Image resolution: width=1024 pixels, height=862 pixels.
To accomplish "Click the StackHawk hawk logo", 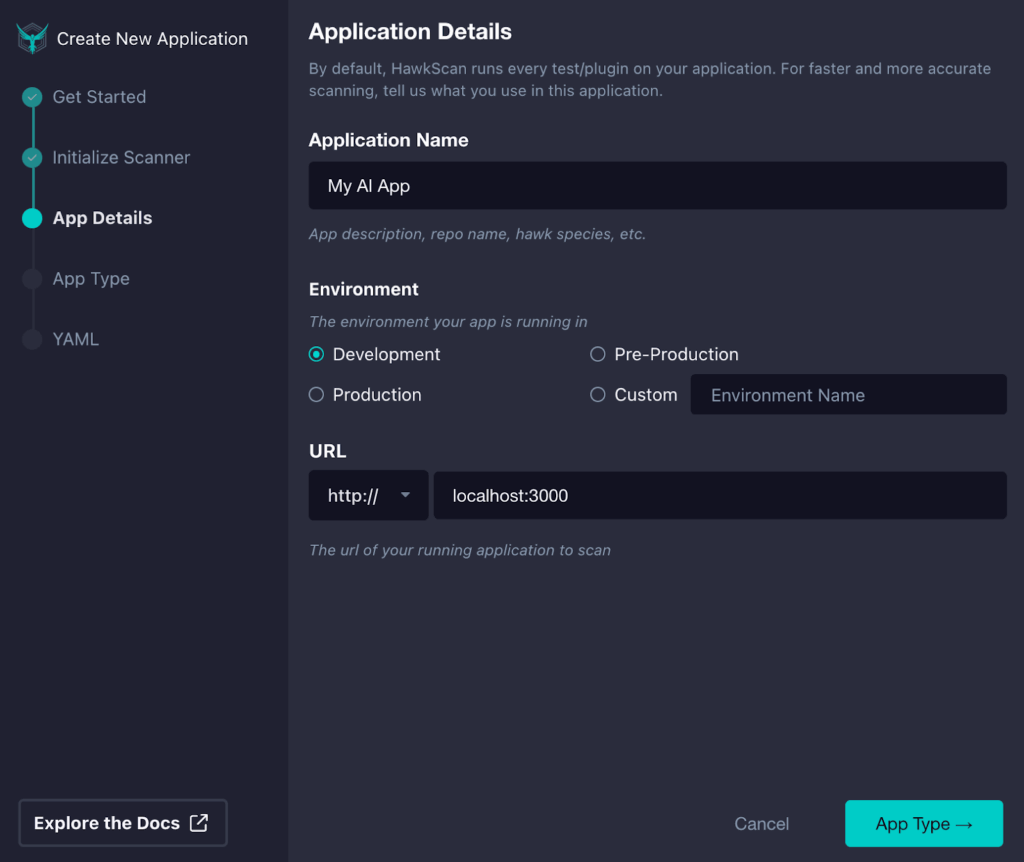I will coord(31,38).
